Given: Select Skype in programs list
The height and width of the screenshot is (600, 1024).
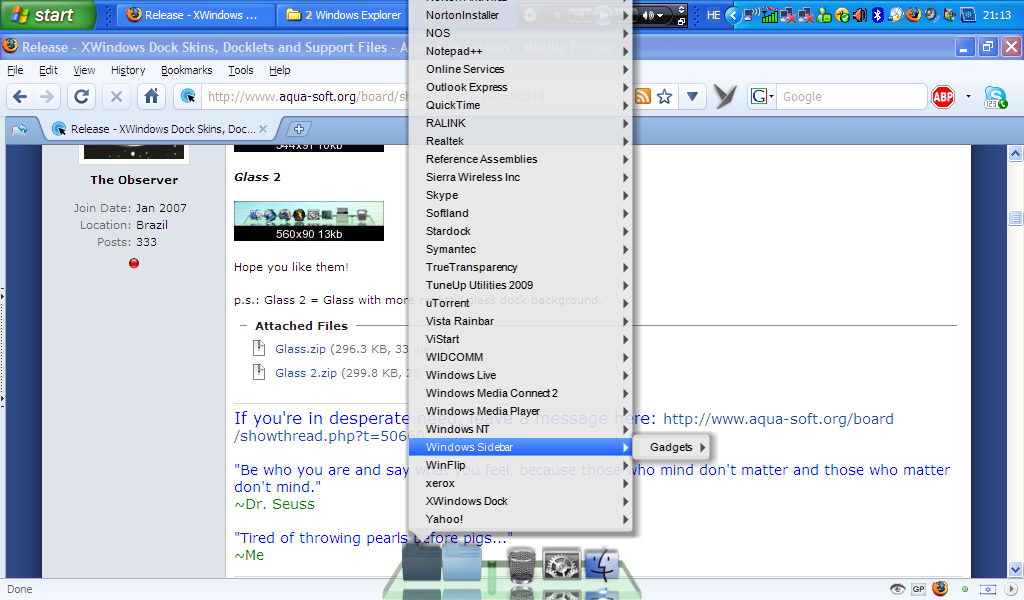Looking at the screenshot, I should (x=520, y=195).
